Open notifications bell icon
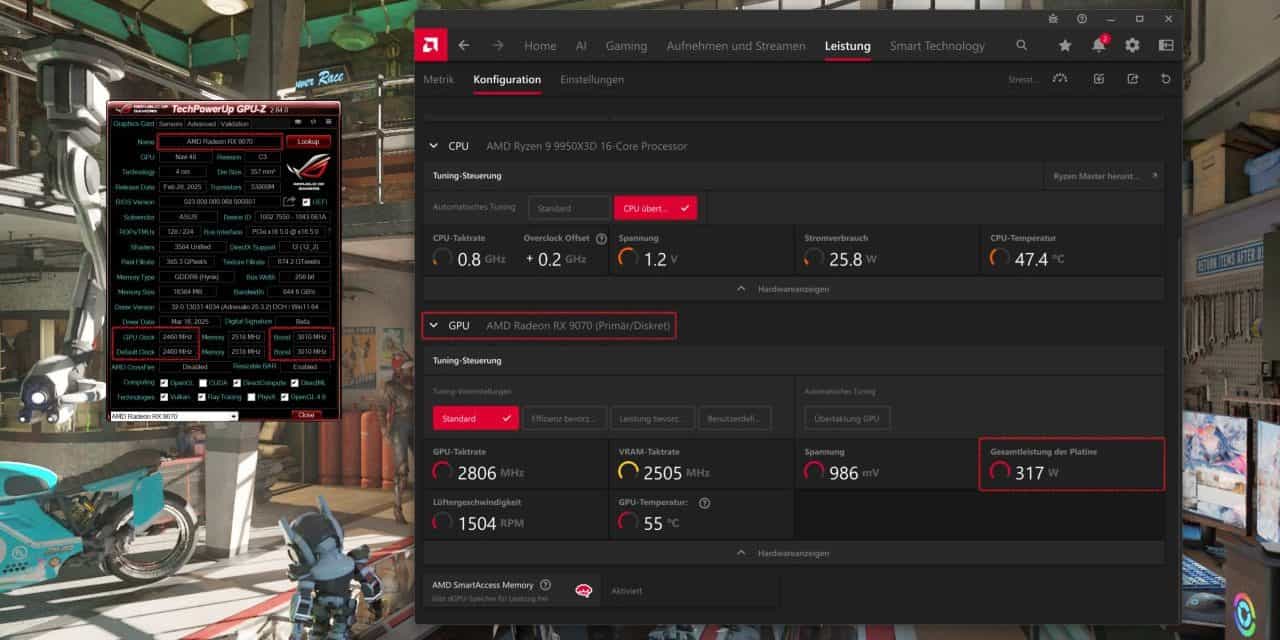This screenshot has width=1280, height=640. (x=1099, y=45)
